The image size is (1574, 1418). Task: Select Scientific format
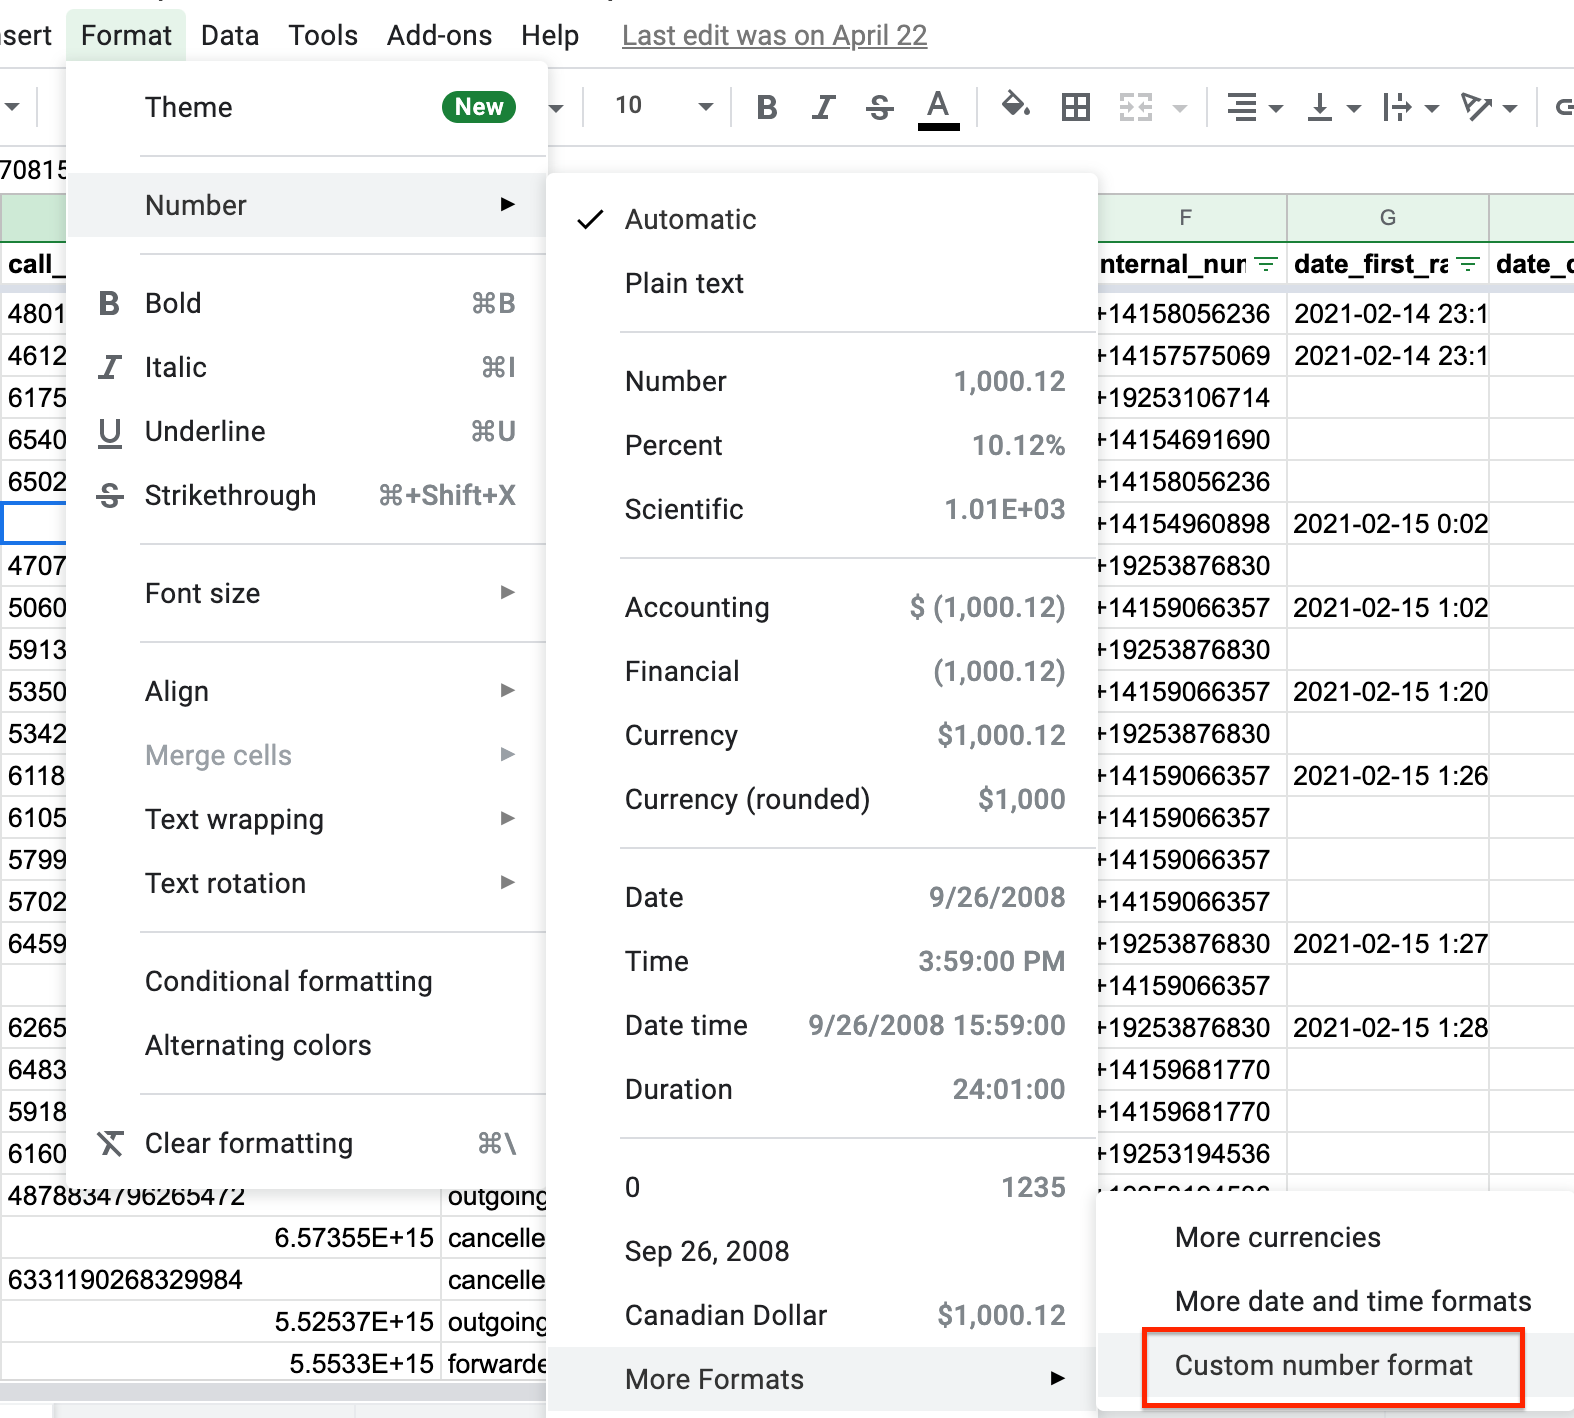[x=822, y=509]
